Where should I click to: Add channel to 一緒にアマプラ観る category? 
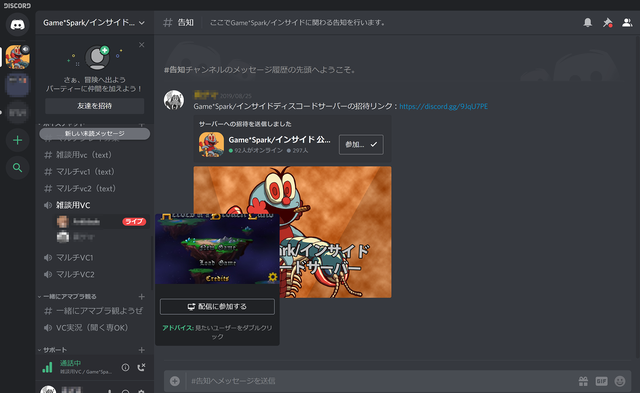click(141, 296)
